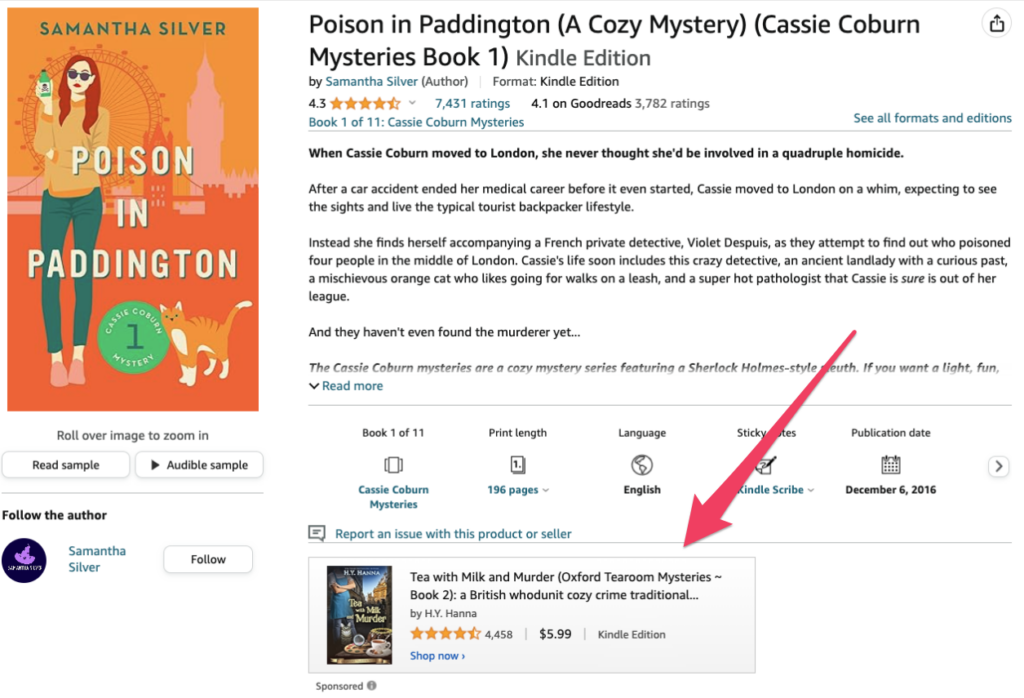
Task: Open the 196 pages dropdown
Action: coord(519,490)
